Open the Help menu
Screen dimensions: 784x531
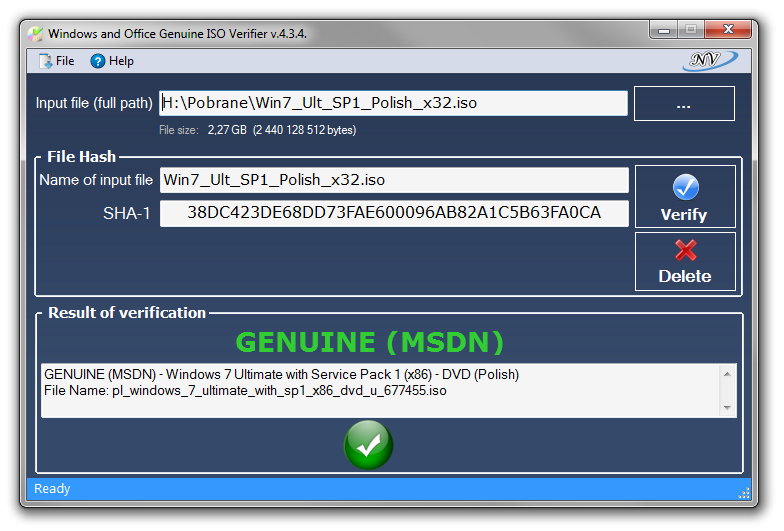[112, 61]
